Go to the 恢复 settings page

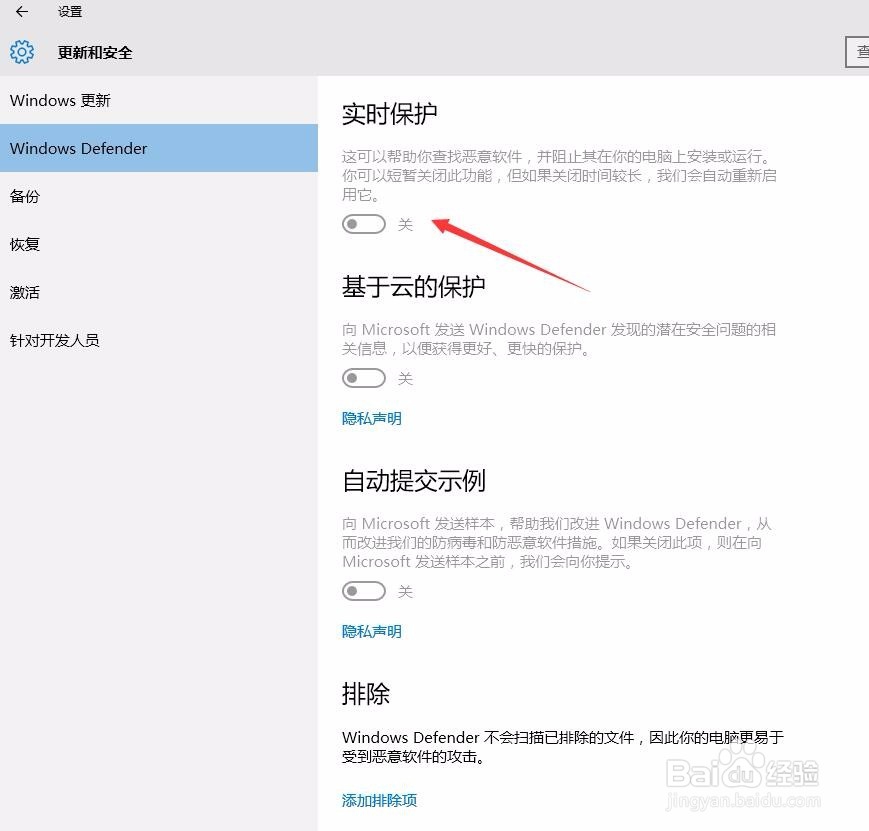159,244
